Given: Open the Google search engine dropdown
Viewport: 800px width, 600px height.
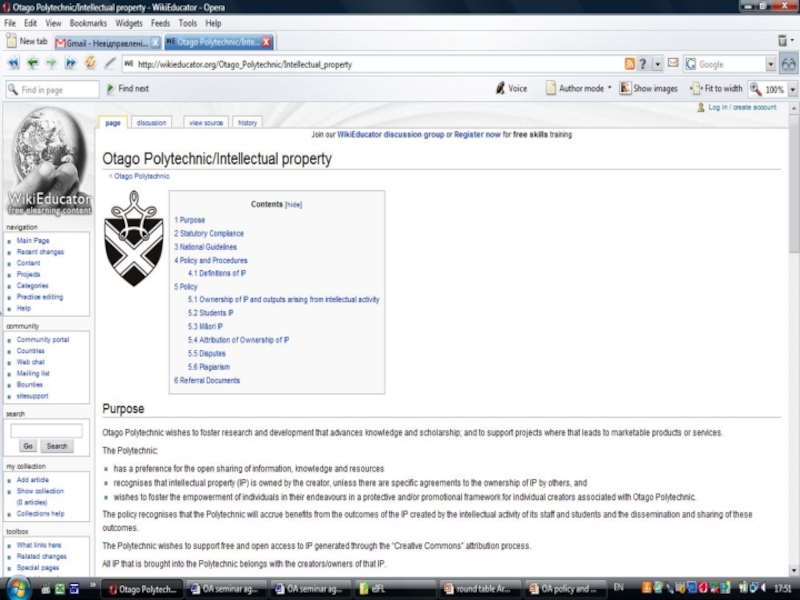Looking at the screenshot, I should tap(770, 64).
